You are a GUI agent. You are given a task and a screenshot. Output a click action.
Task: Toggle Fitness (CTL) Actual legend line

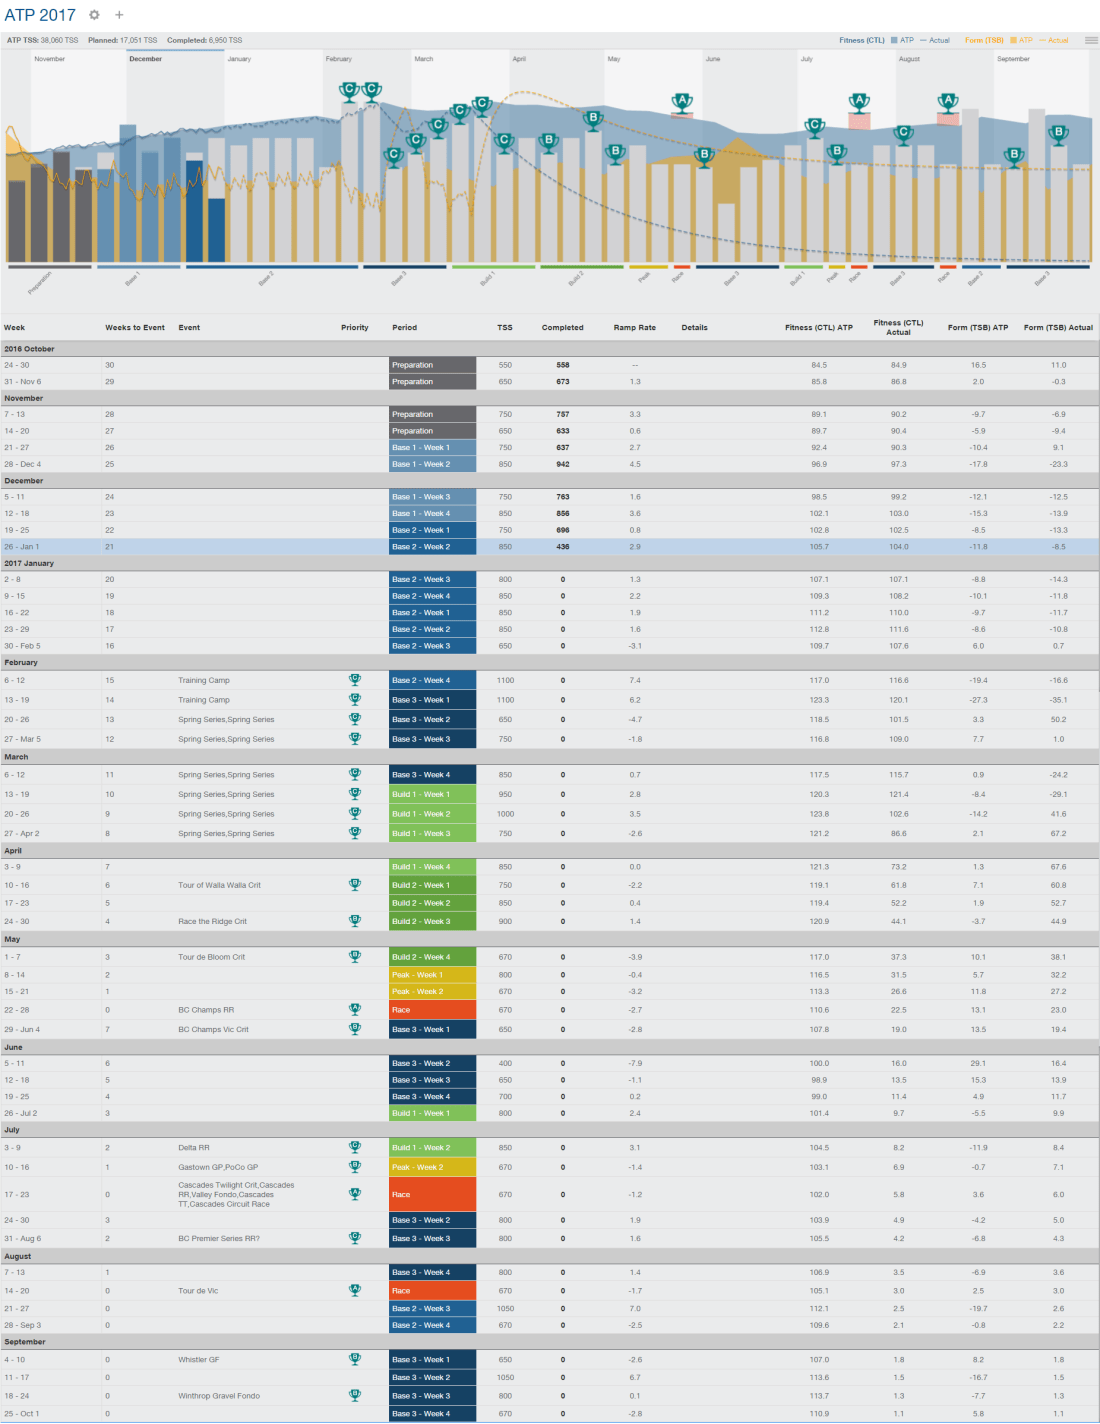pos(935,41)
